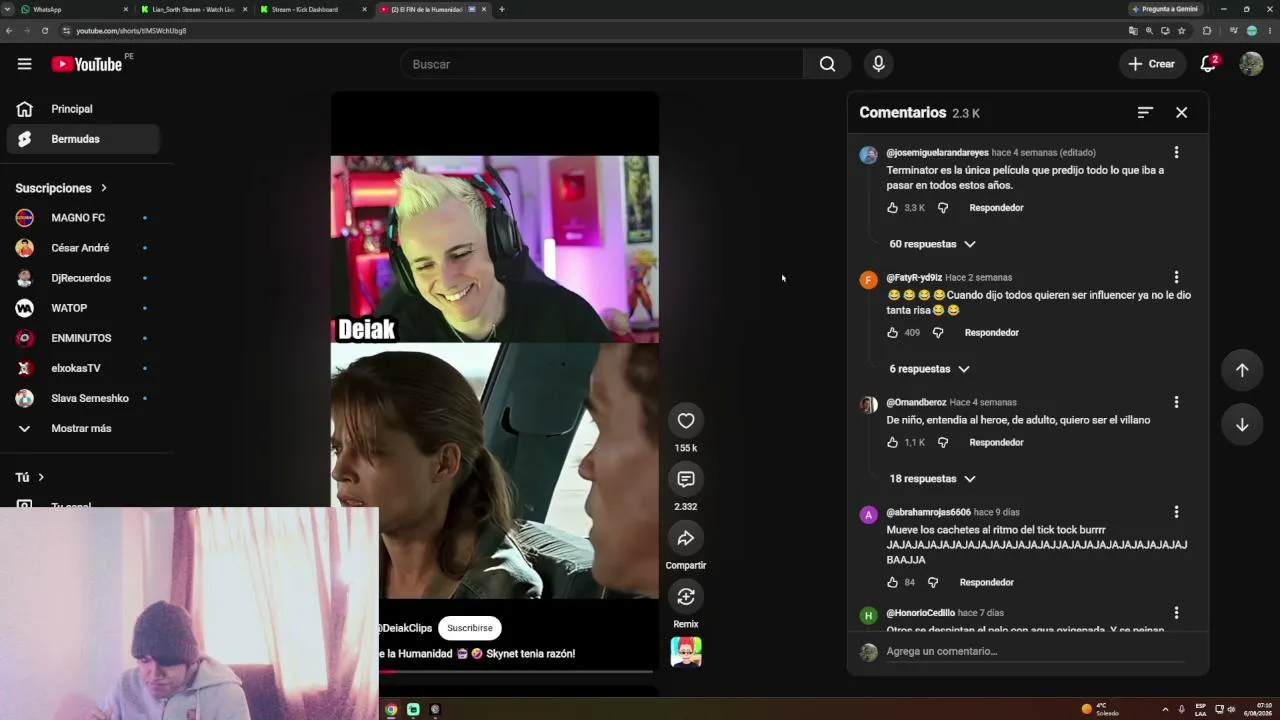
Task: Dislike the comment by @FatyR-yd9iz
Action: (938, 333)
